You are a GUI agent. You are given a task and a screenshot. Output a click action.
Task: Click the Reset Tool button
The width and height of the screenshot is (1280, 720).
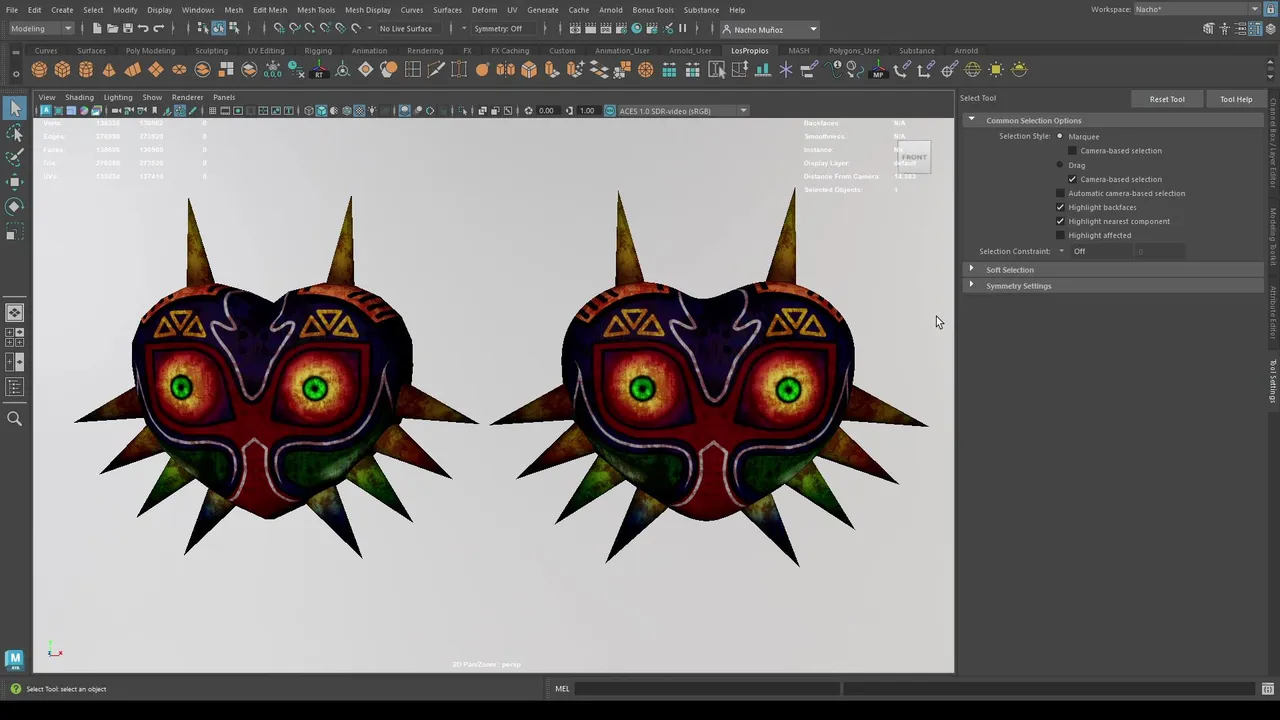[1167, 99]
